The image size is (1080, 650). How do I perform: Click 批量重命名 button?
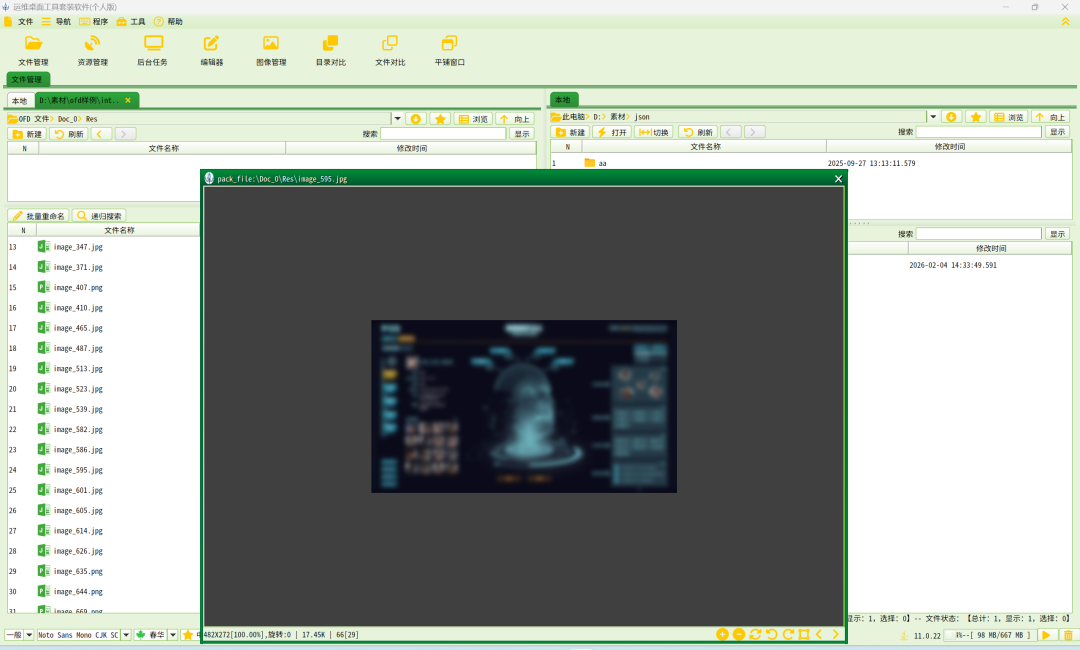(x=39, y=216)
